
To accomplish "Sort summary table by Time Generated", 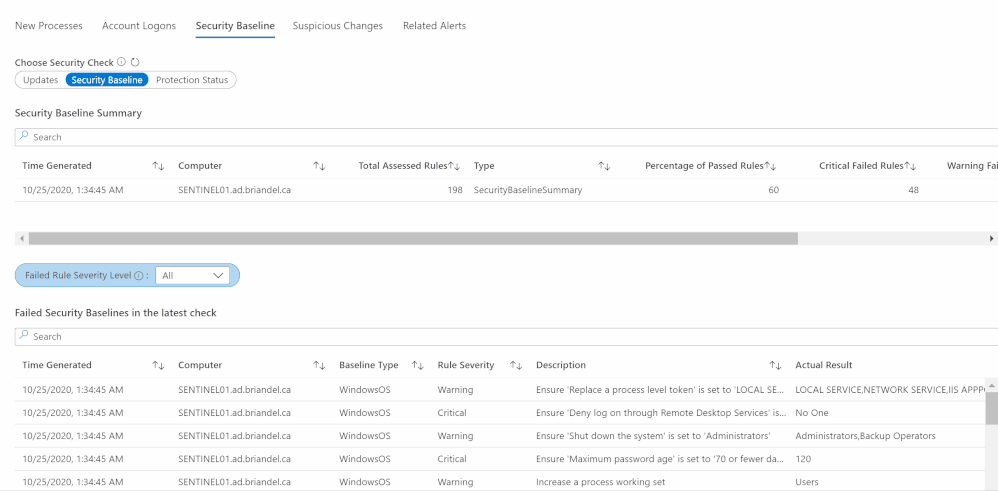I will click(158, 166).
